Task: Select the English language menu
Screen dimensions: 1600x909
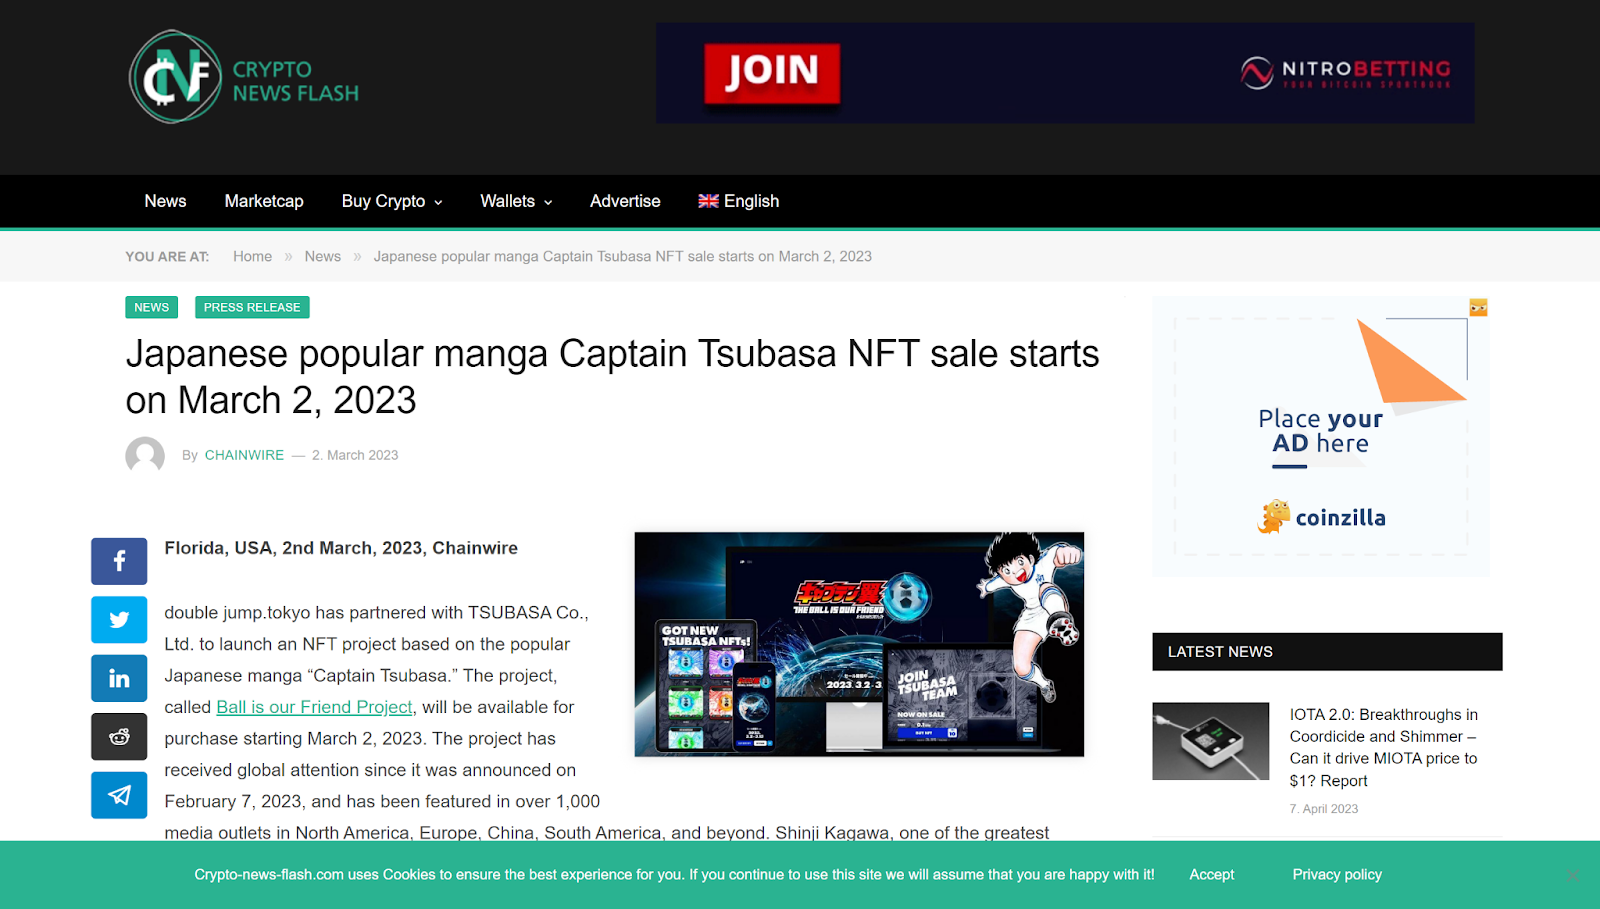Action: 739,201
